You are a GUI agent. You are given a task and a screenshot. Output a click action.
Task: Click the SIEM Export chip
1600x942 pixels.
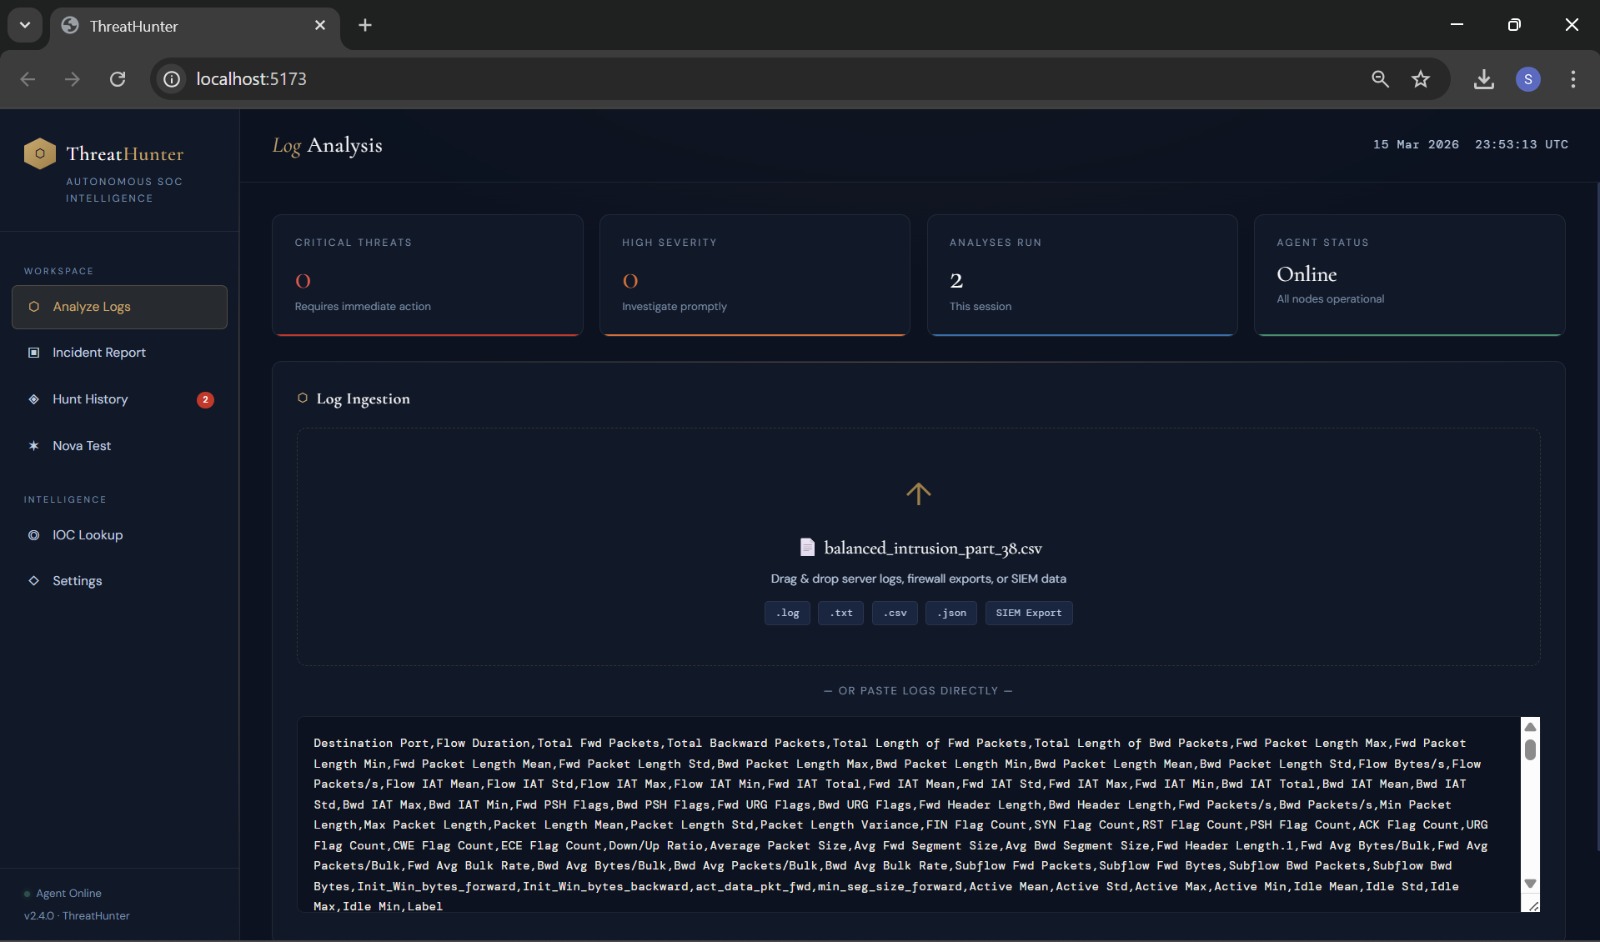[1029, 613]
